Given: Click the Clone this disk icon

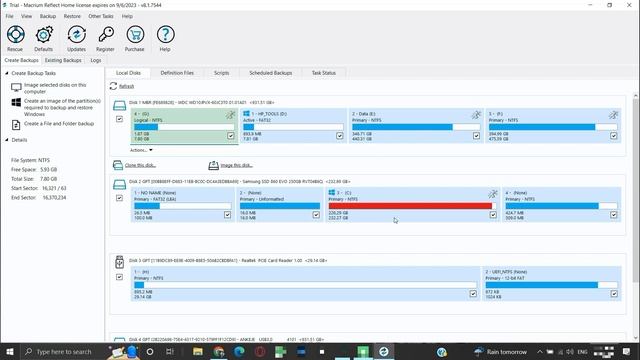Looking at the screenshot, I should [118, 165].
